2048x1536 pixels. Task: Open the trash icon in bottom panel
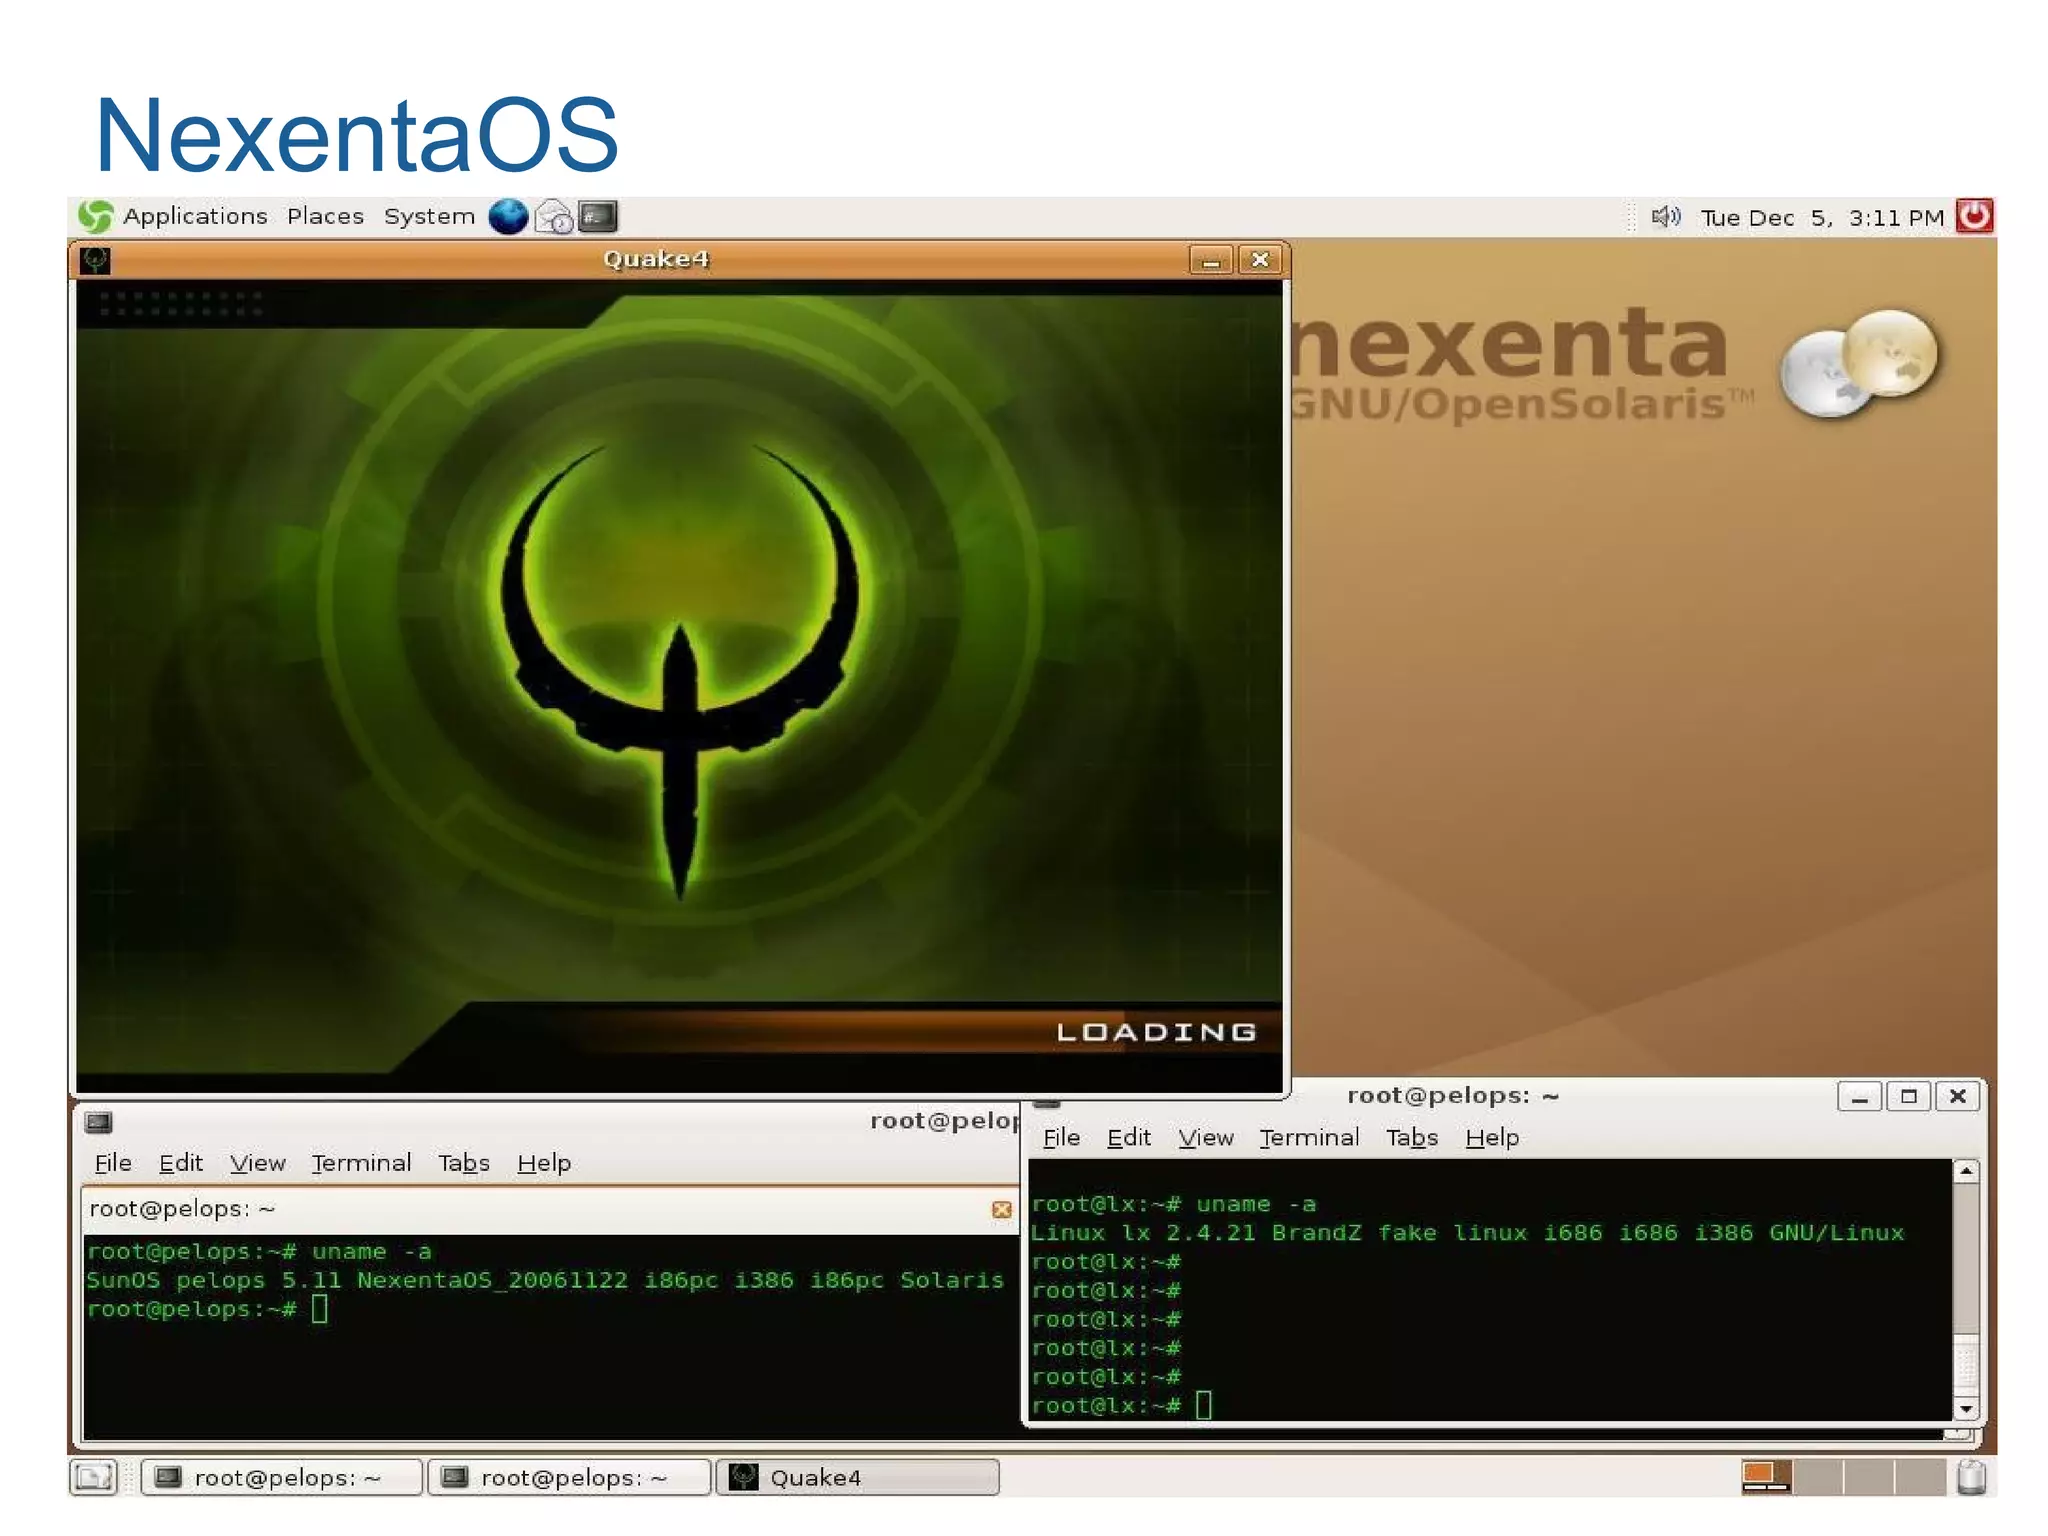coord(1972,1477)
